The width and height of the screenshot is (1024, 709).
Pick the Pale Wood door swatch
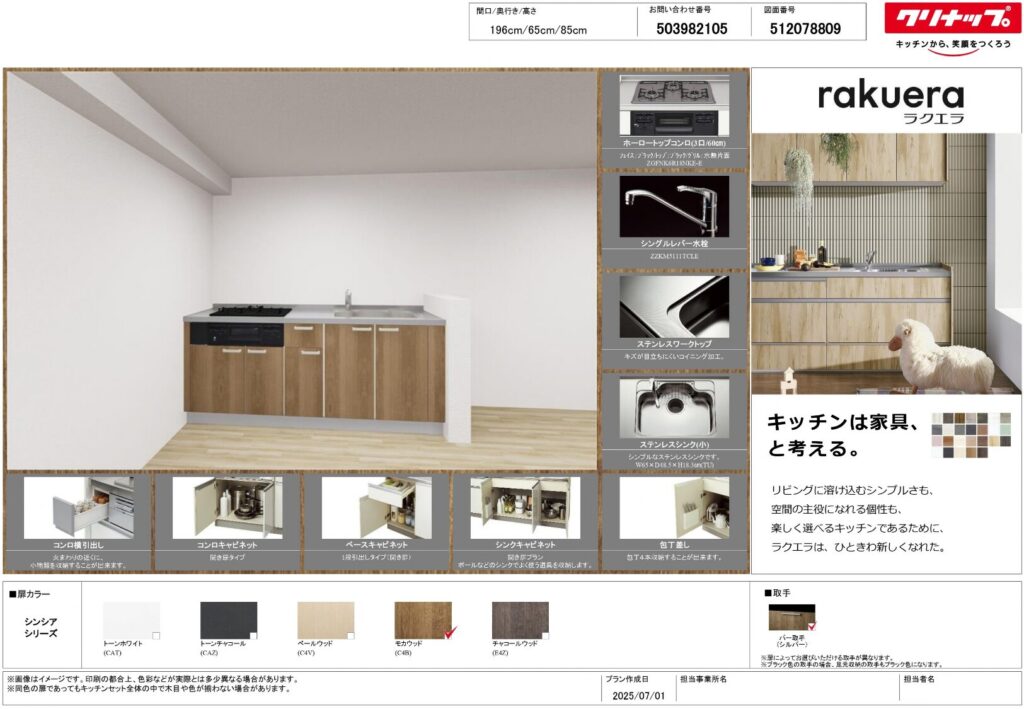325,619
